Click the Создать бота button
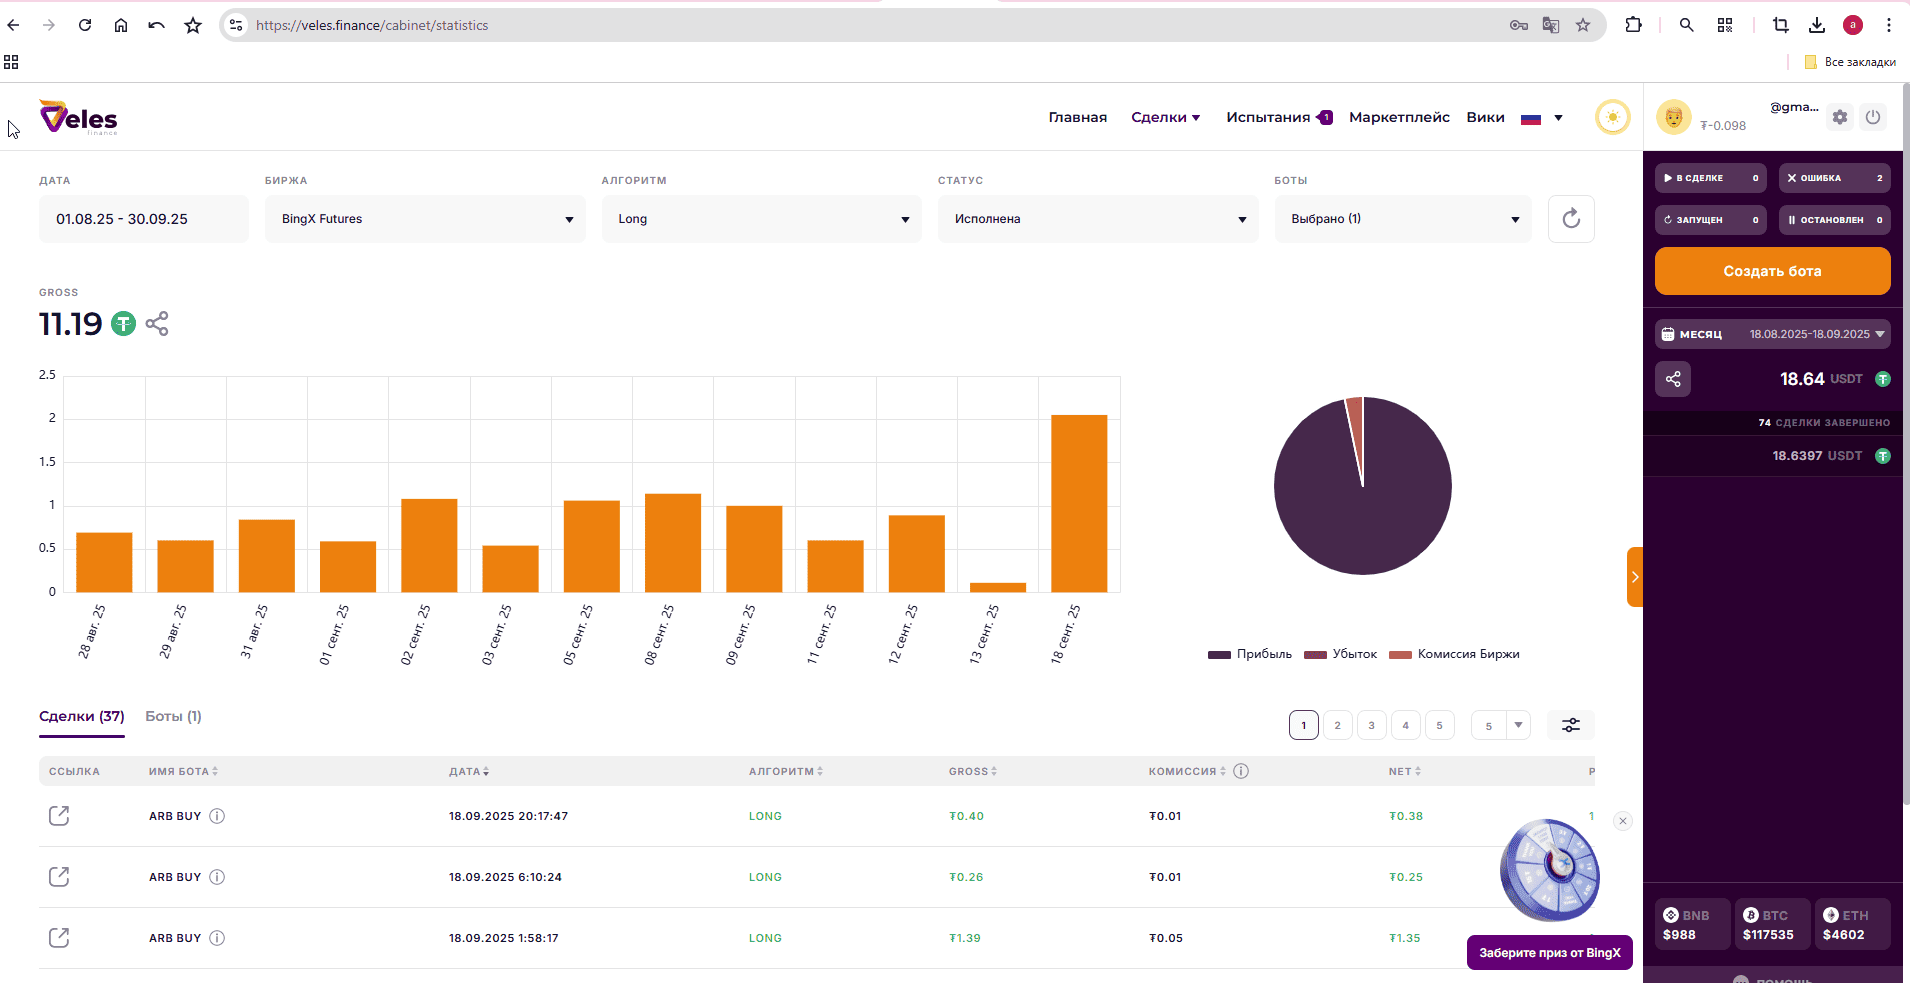This screenshot has height=983, width=1910. (x=1772, y=271)
